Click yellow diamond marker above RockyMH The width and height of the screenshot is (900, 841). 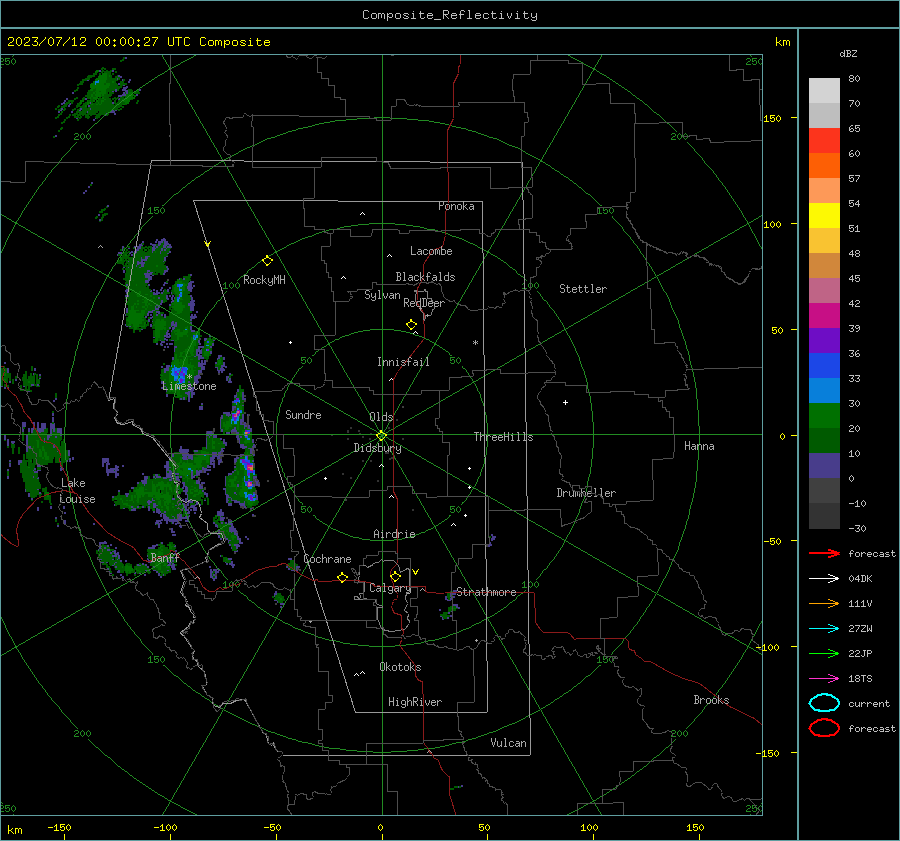point(267,261)
